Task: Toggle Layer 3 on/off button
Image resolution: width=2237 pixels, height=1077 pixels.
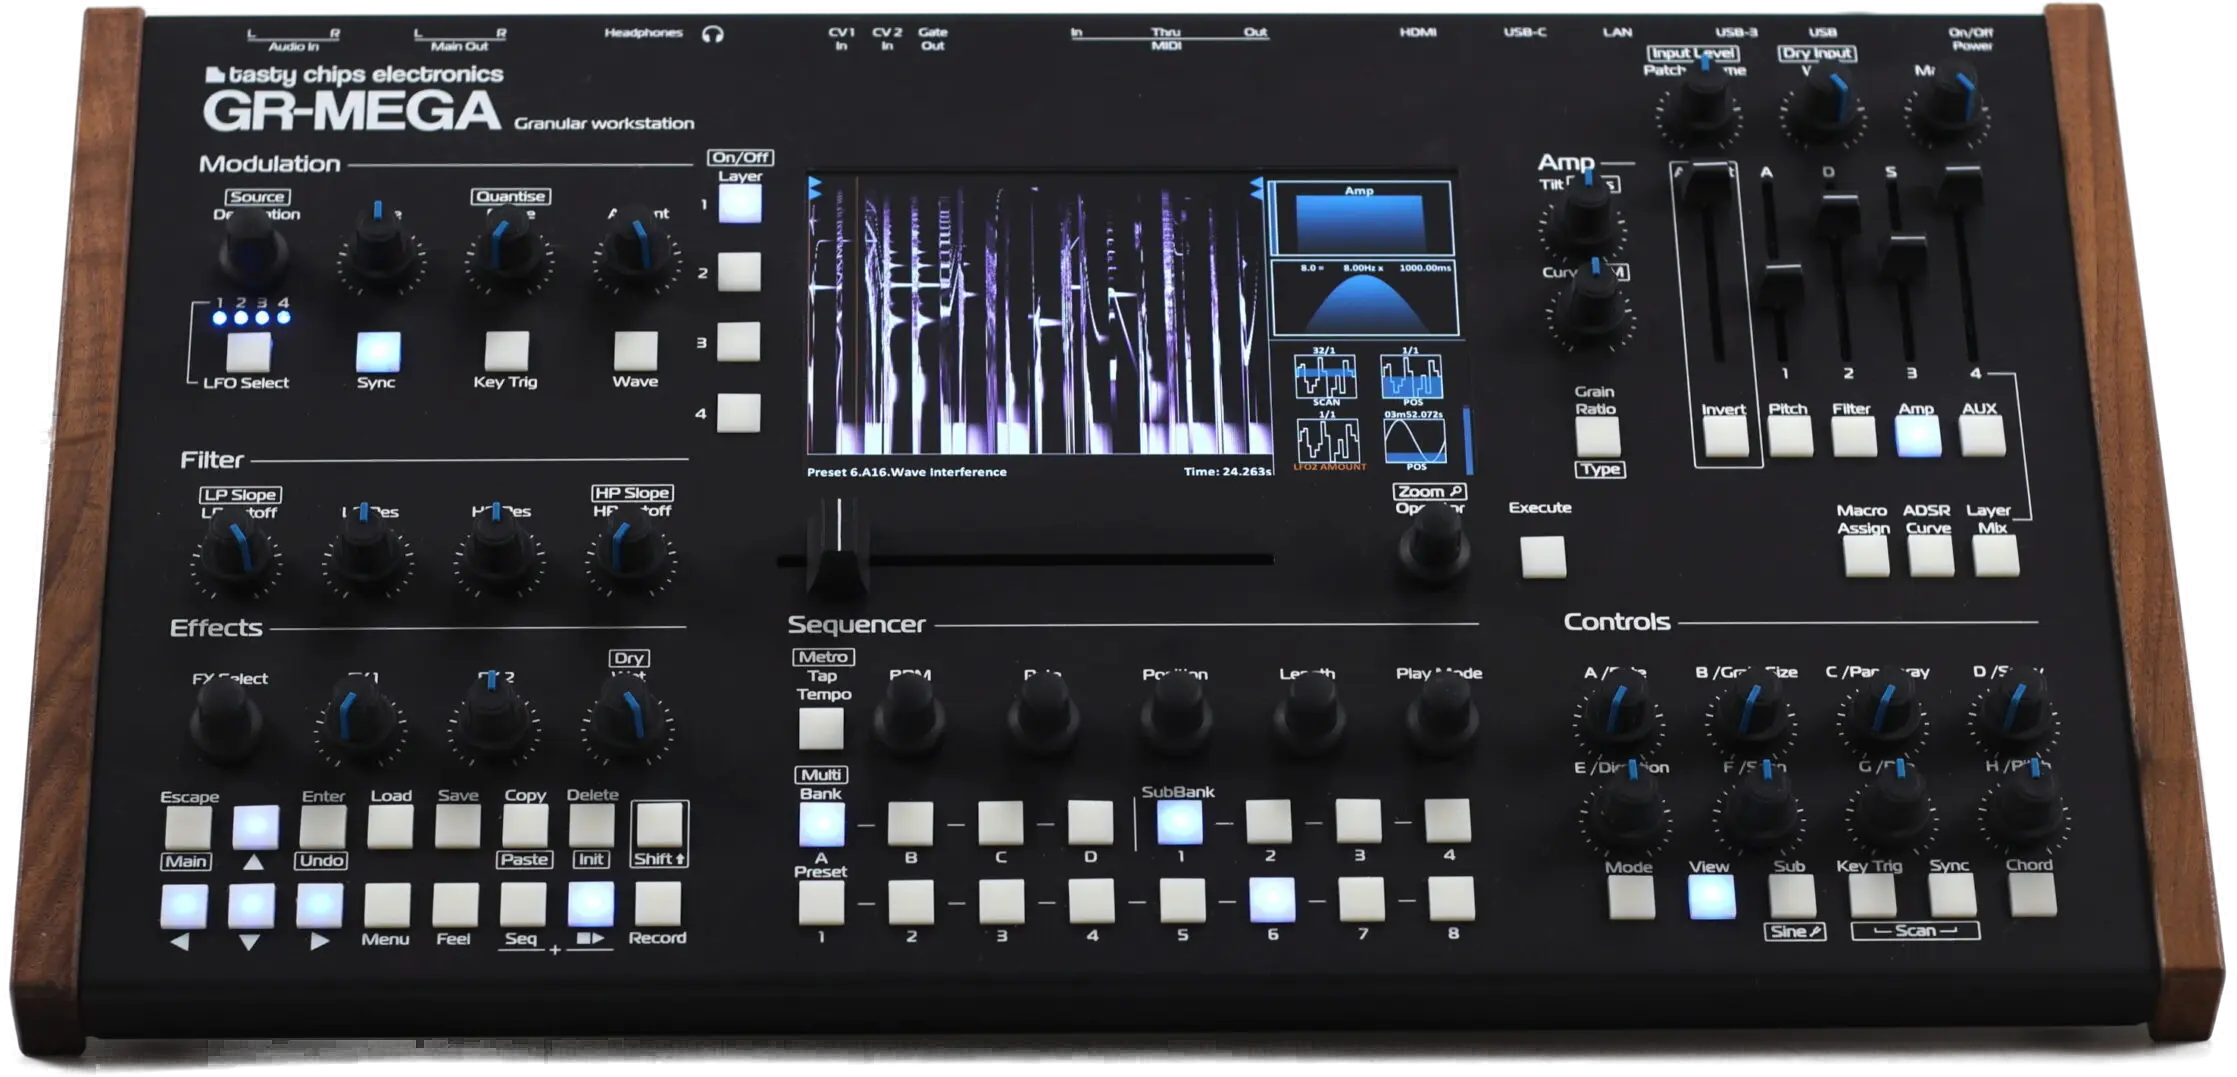Action: (x=739, y=342)
